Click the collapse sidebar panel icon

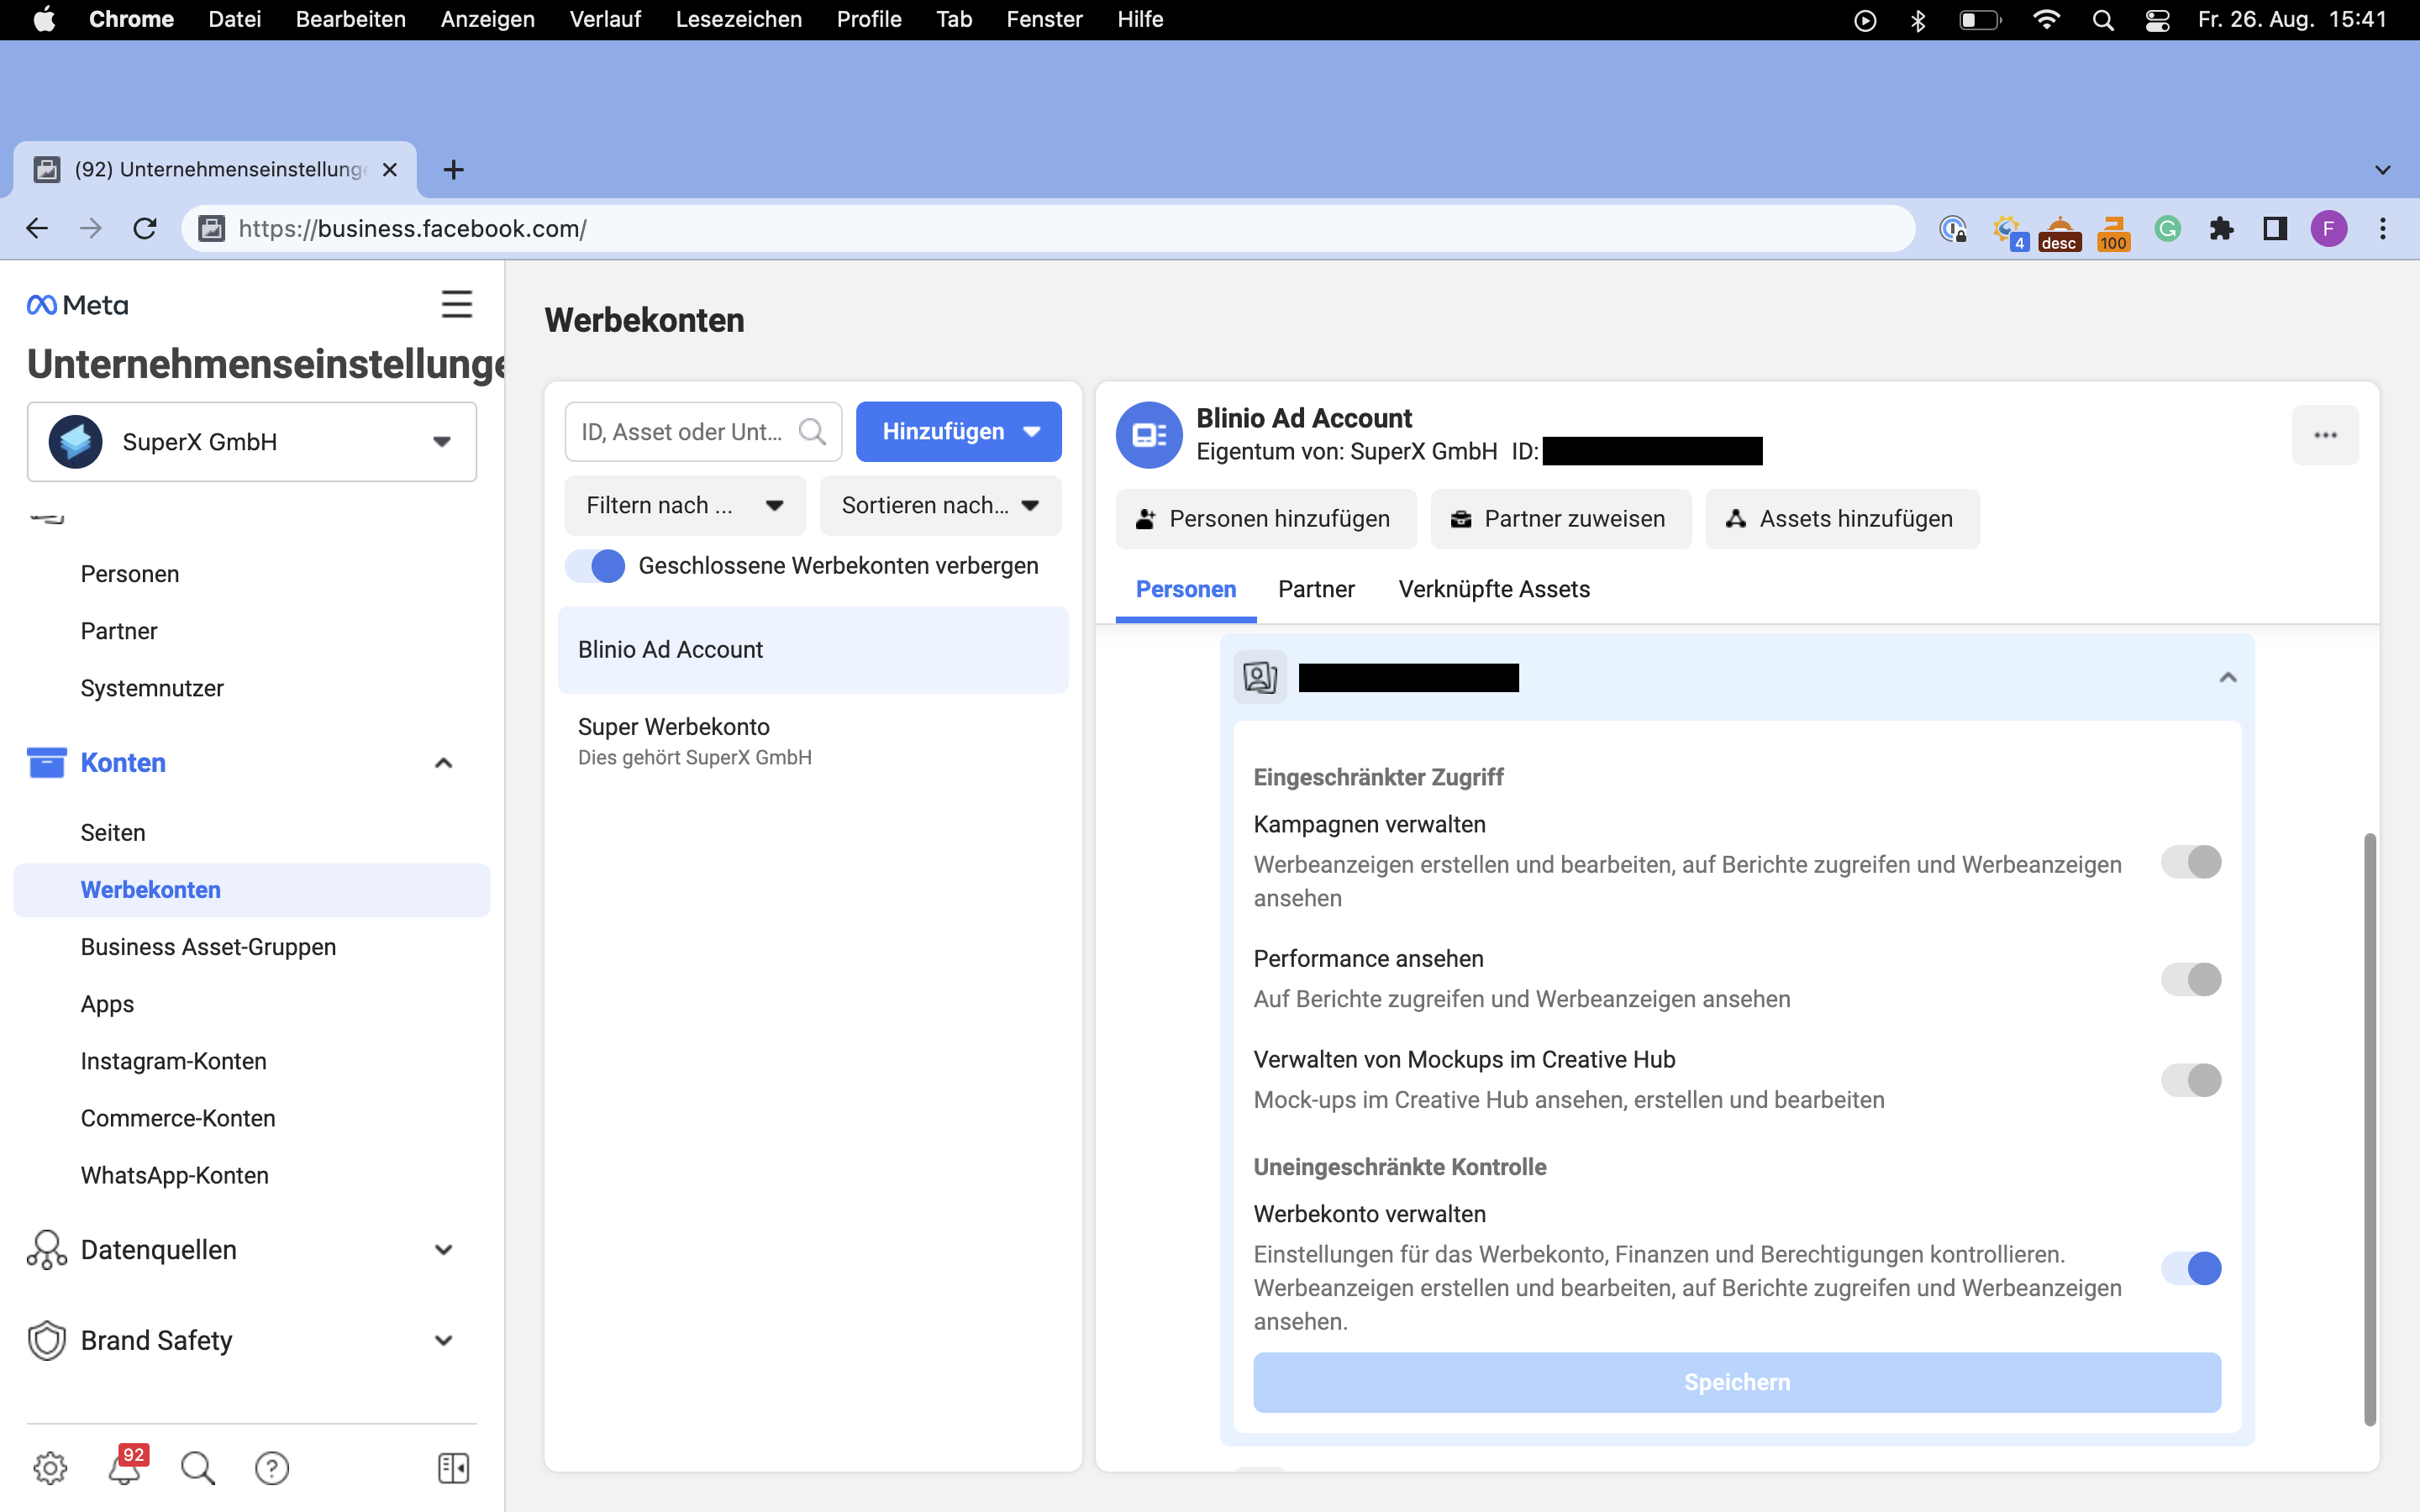tap(453, 1467)
